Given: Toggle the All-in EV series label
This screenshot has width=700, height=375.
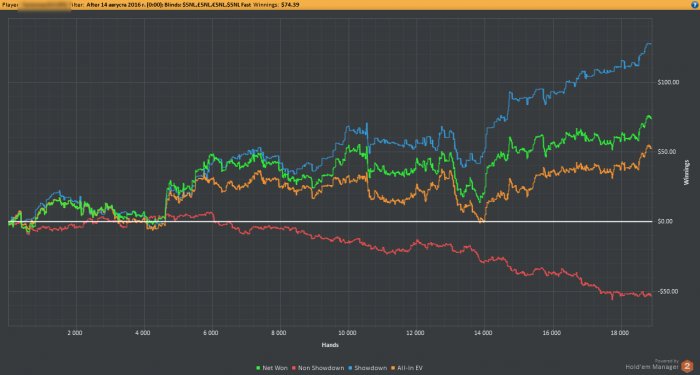Looking at the screenshot, I should (x=411, y=368).
